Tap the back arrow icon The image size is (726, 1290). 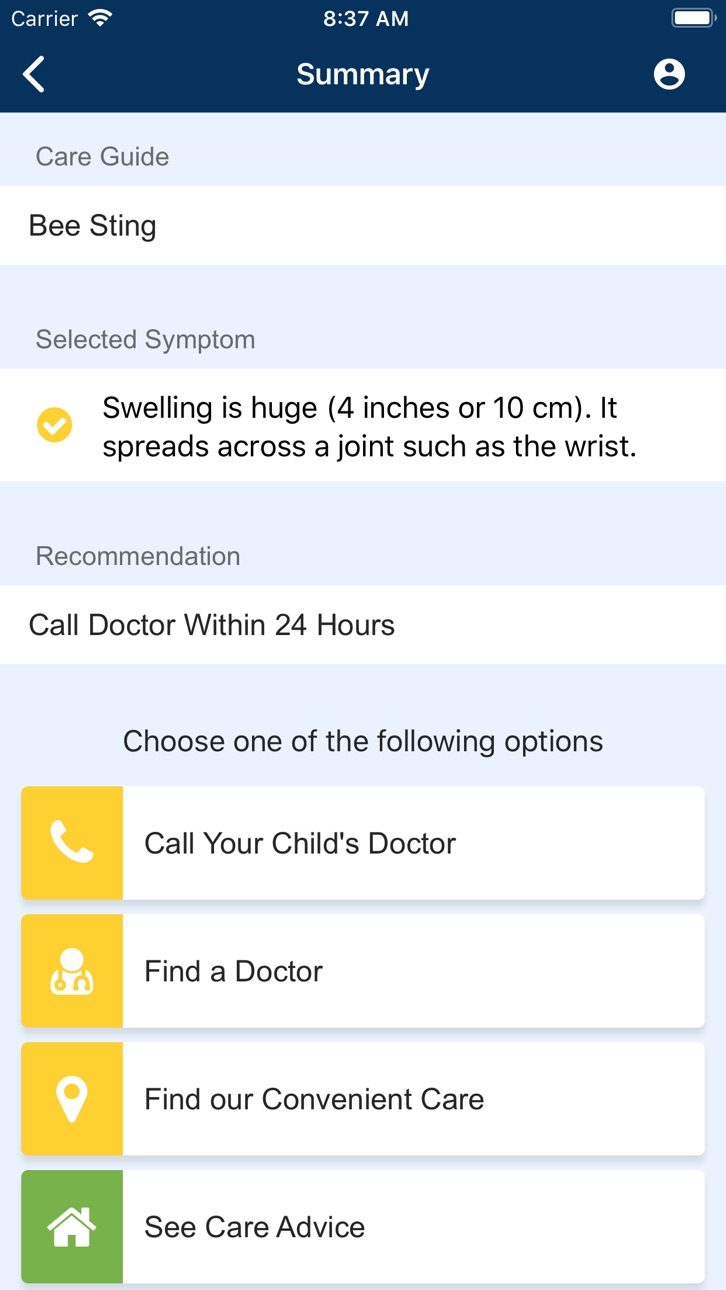pyautogui.click(x=34, y=74)
